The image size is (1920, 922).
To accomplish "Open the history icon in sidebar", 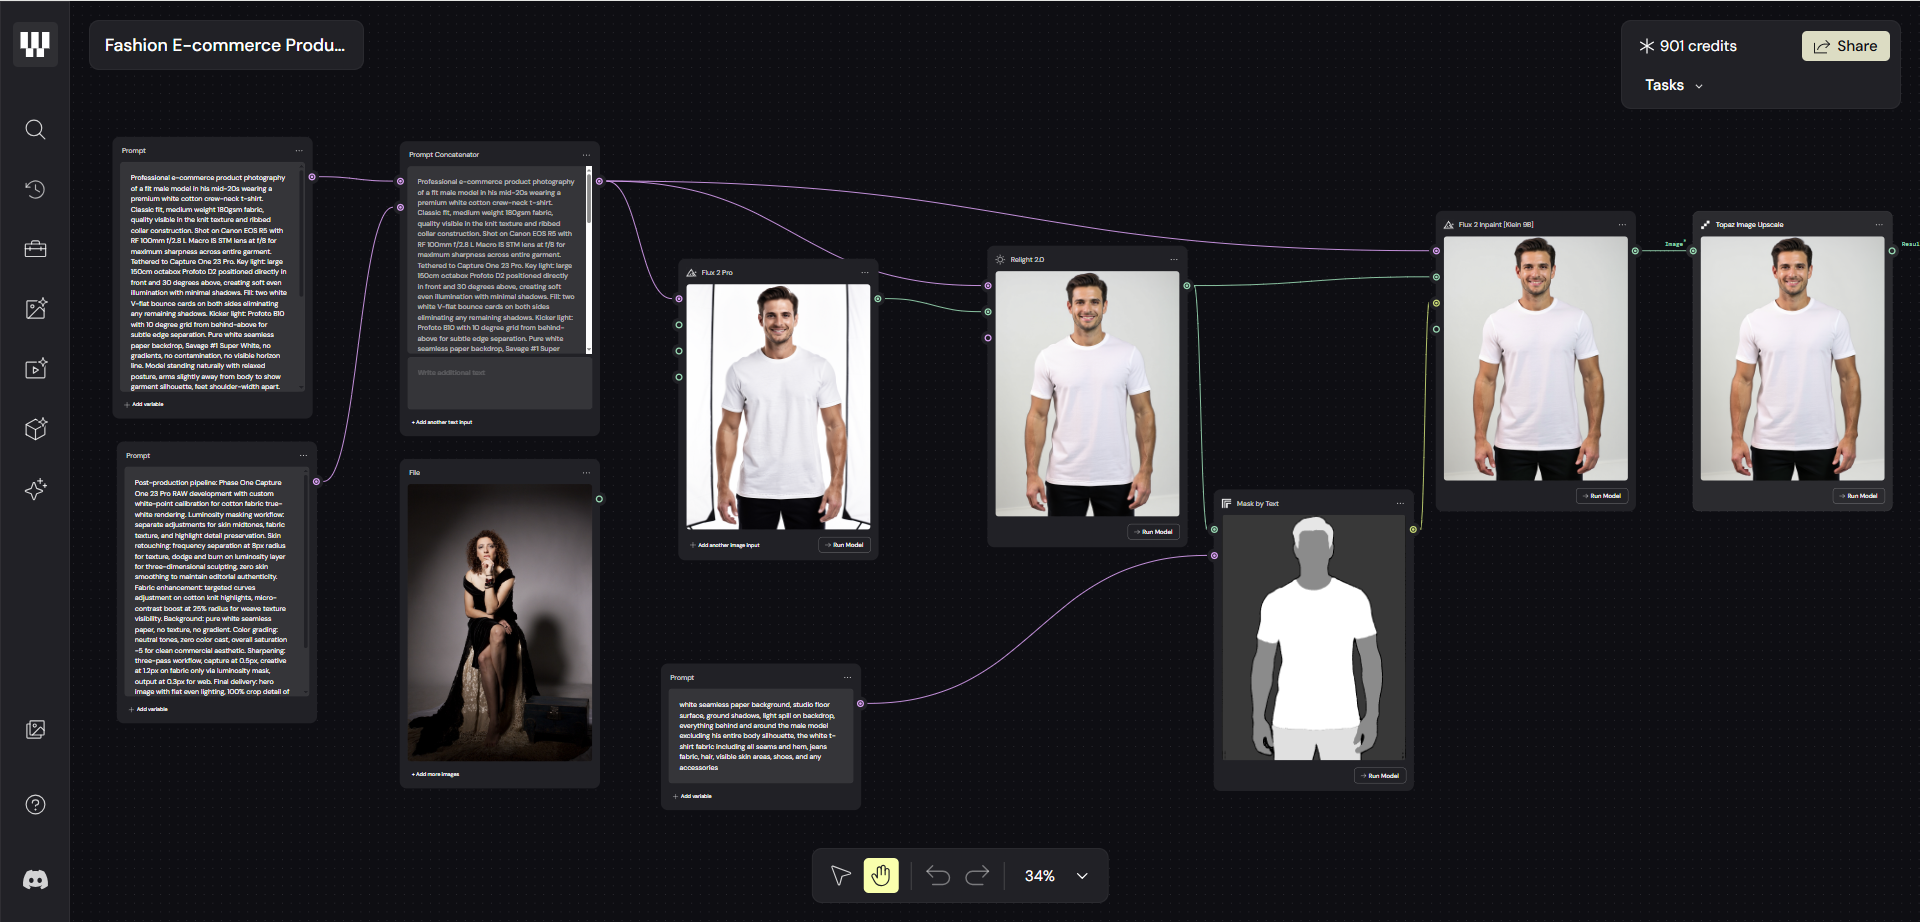I will pos(35,190).
